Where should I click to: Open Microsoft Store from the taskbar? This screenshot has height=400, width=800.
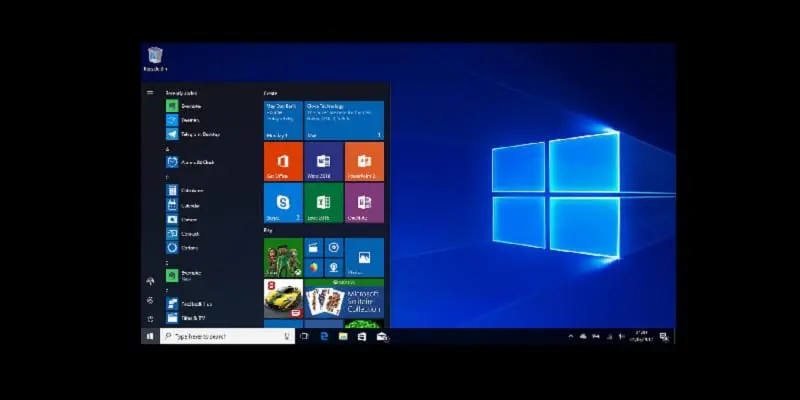click(x=362, y=337)
